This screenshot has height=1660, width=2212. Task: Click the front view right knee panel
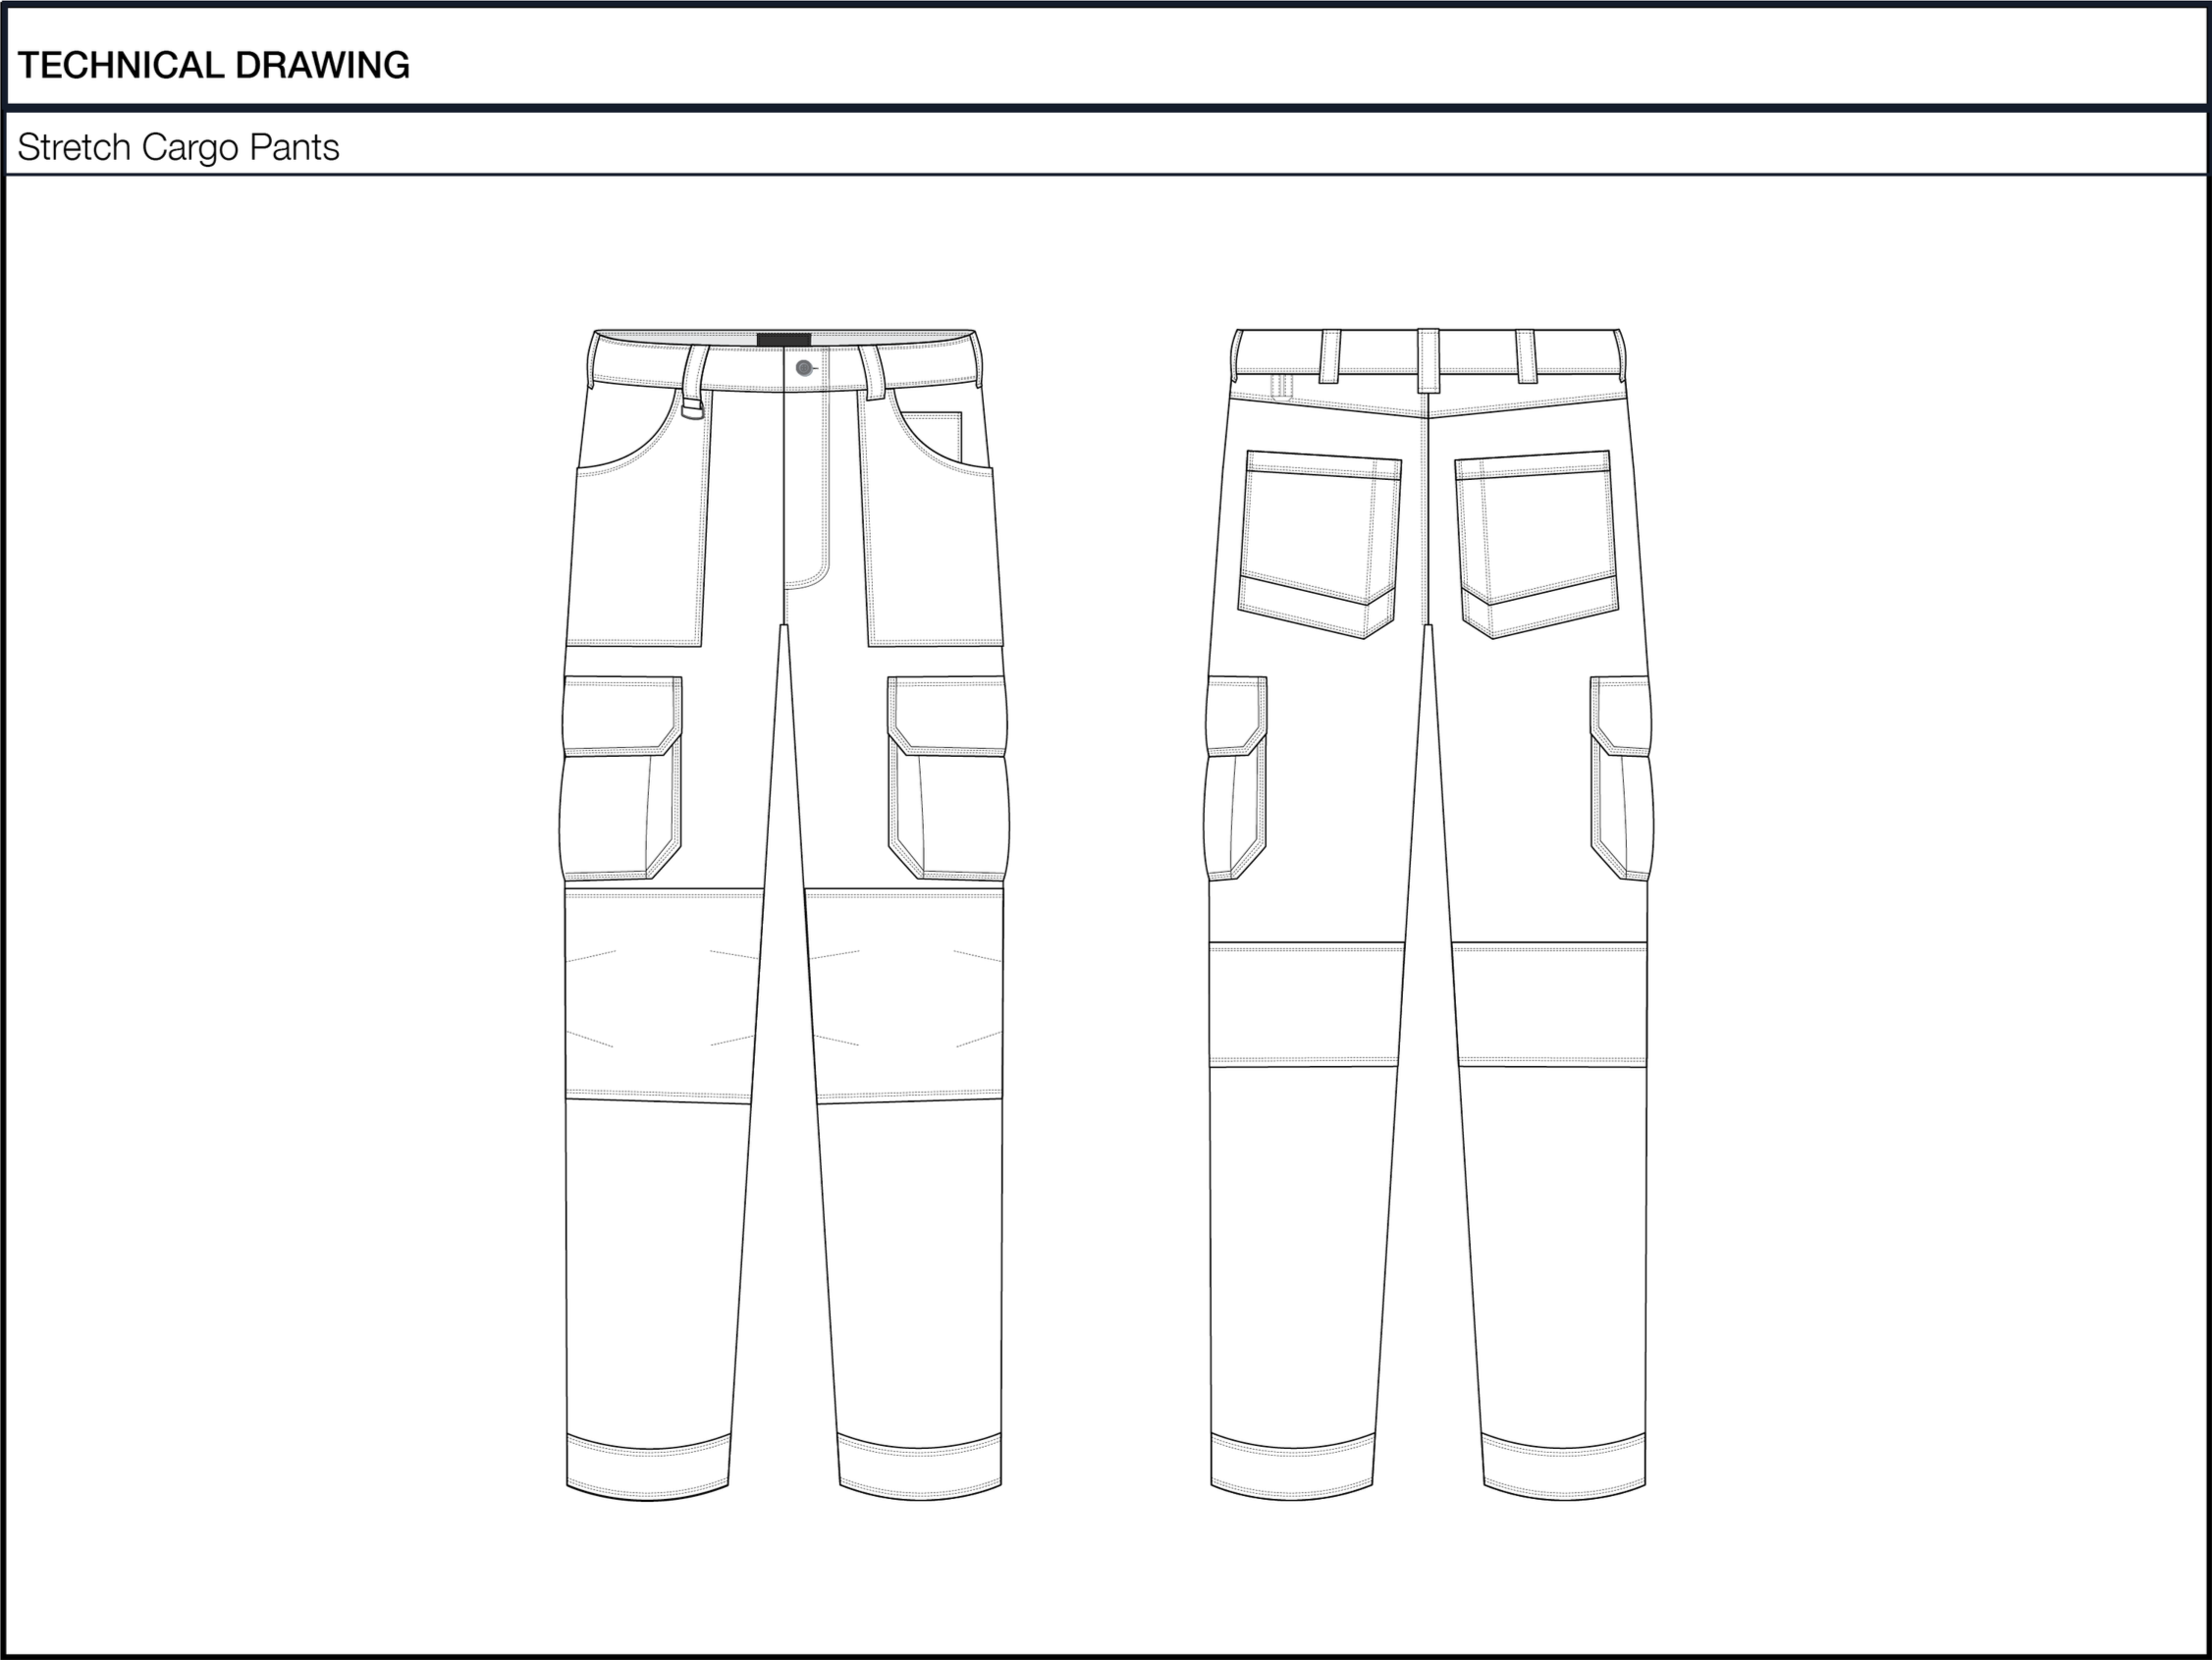906,996
